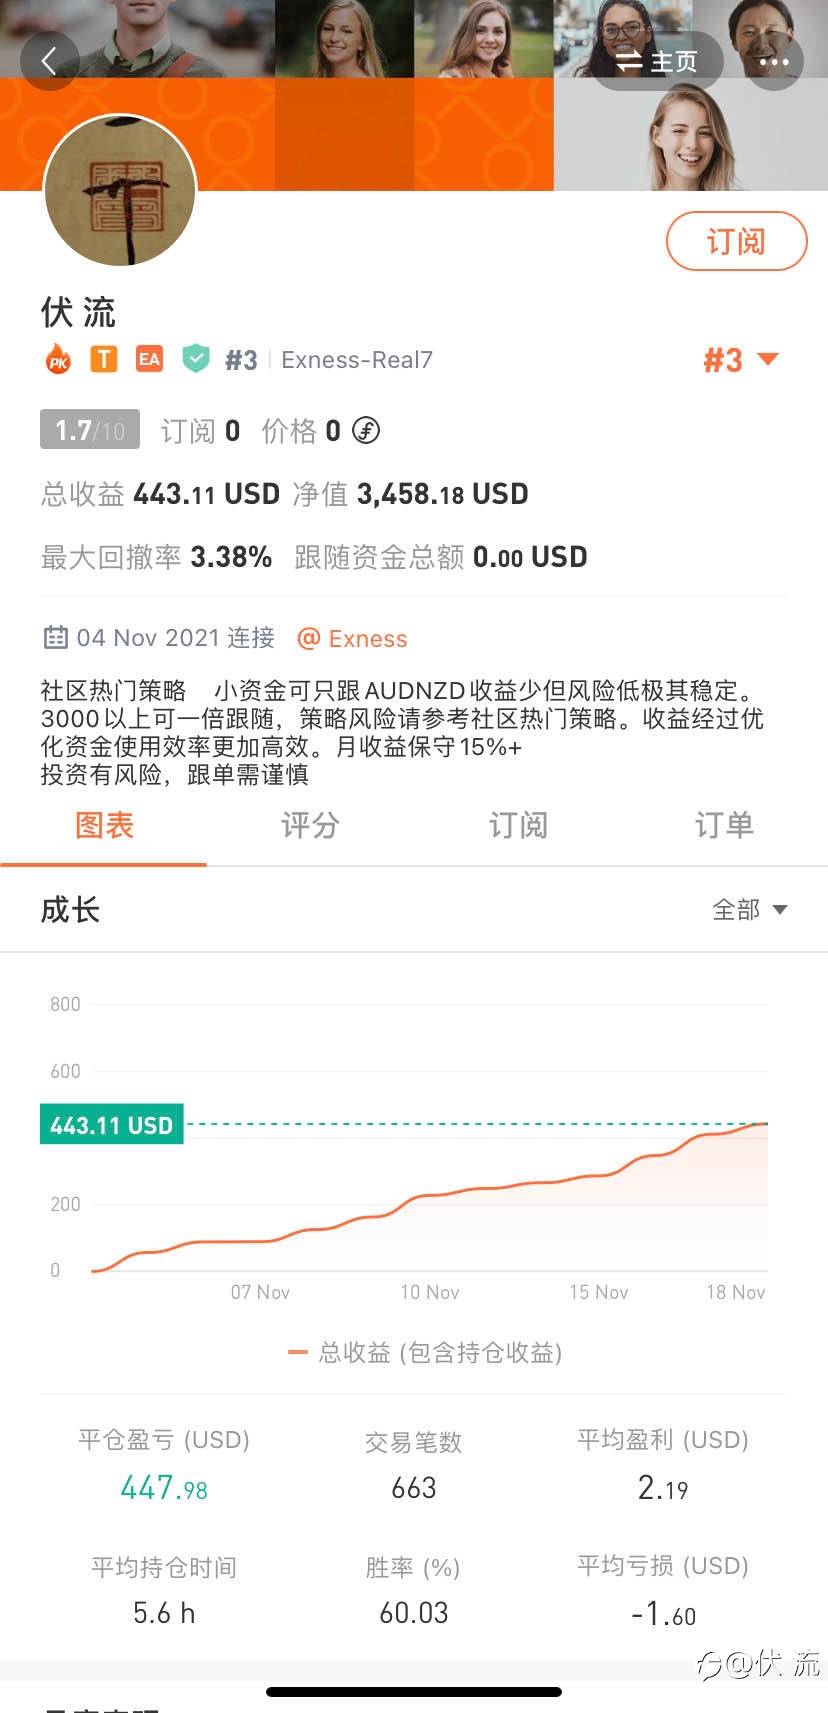Viewport: 828px width, 1713px height.
Task: Select the 图表 tab
Action: [104, 826]
